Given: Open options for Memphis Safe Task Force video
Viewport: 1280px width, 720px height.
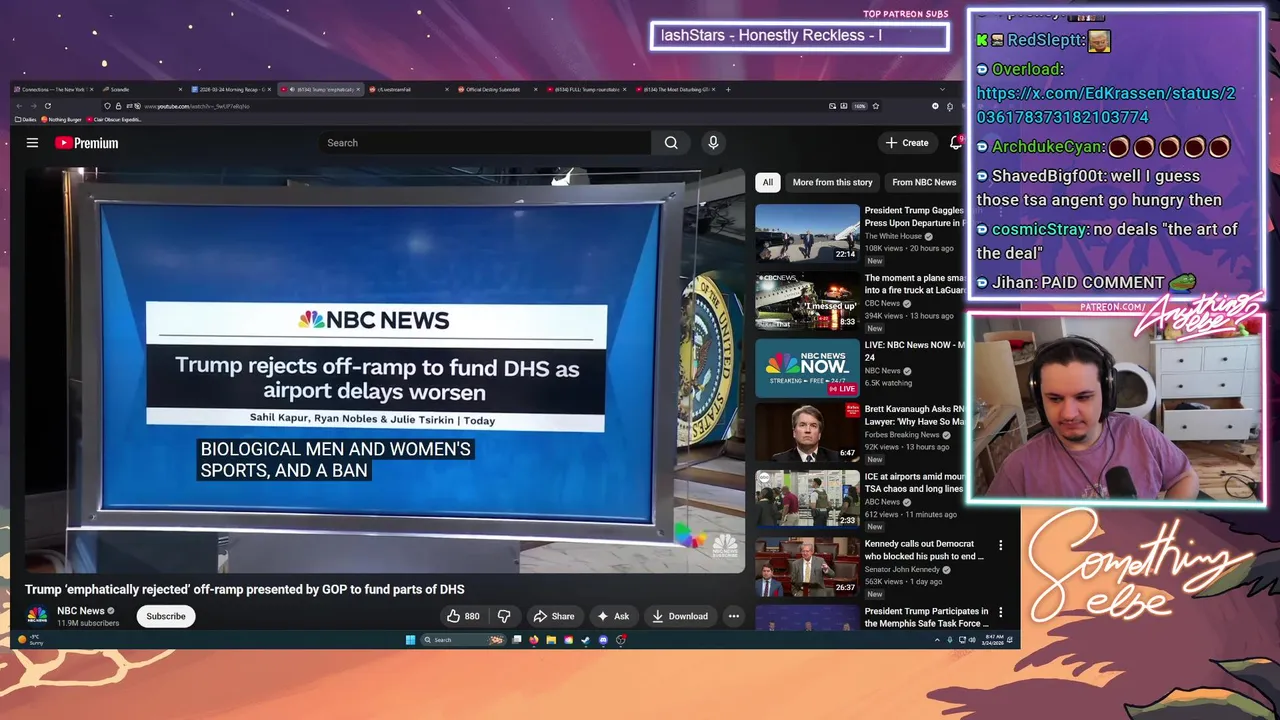Looking at the screenshot, I should point(1000,613).
